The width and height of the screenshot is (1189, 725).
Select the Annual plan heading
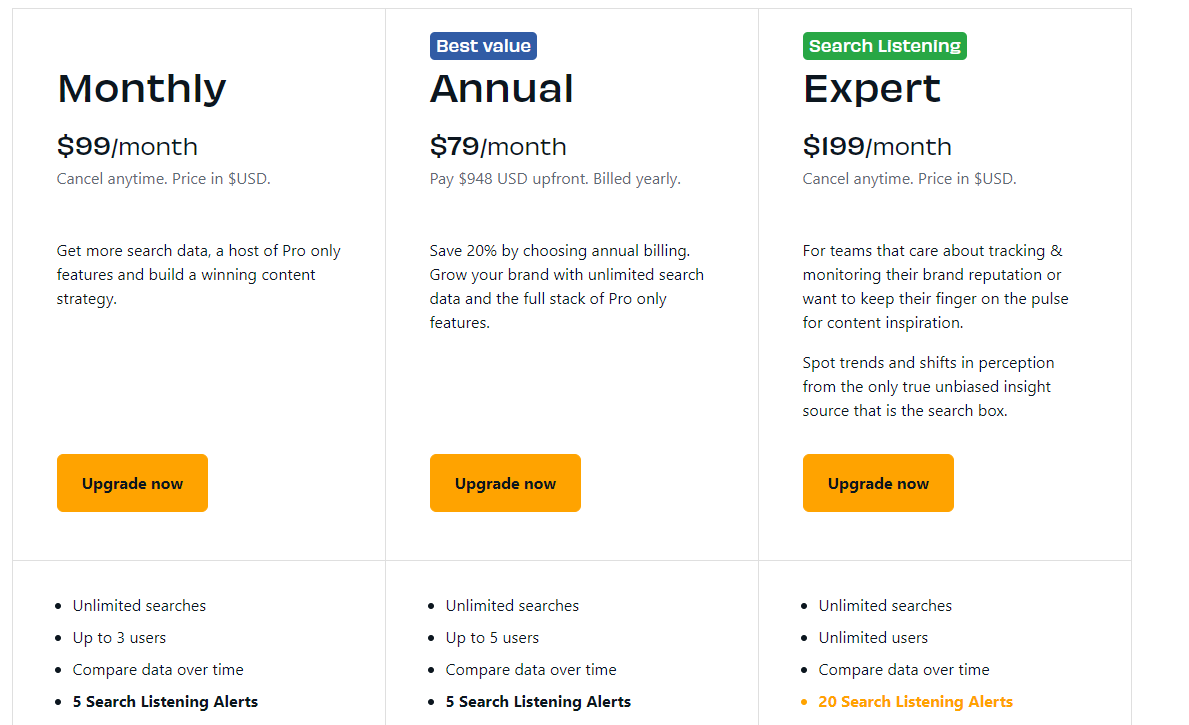tap(501, 89)
